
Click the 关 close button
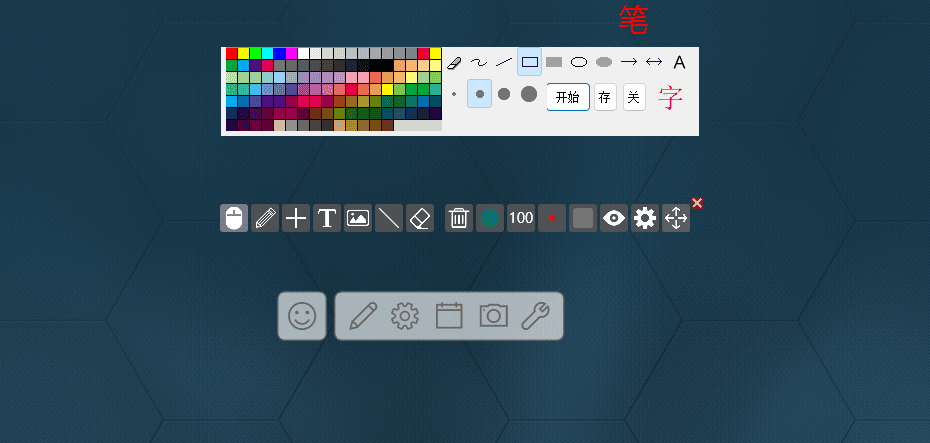click(x=634, y=97)
